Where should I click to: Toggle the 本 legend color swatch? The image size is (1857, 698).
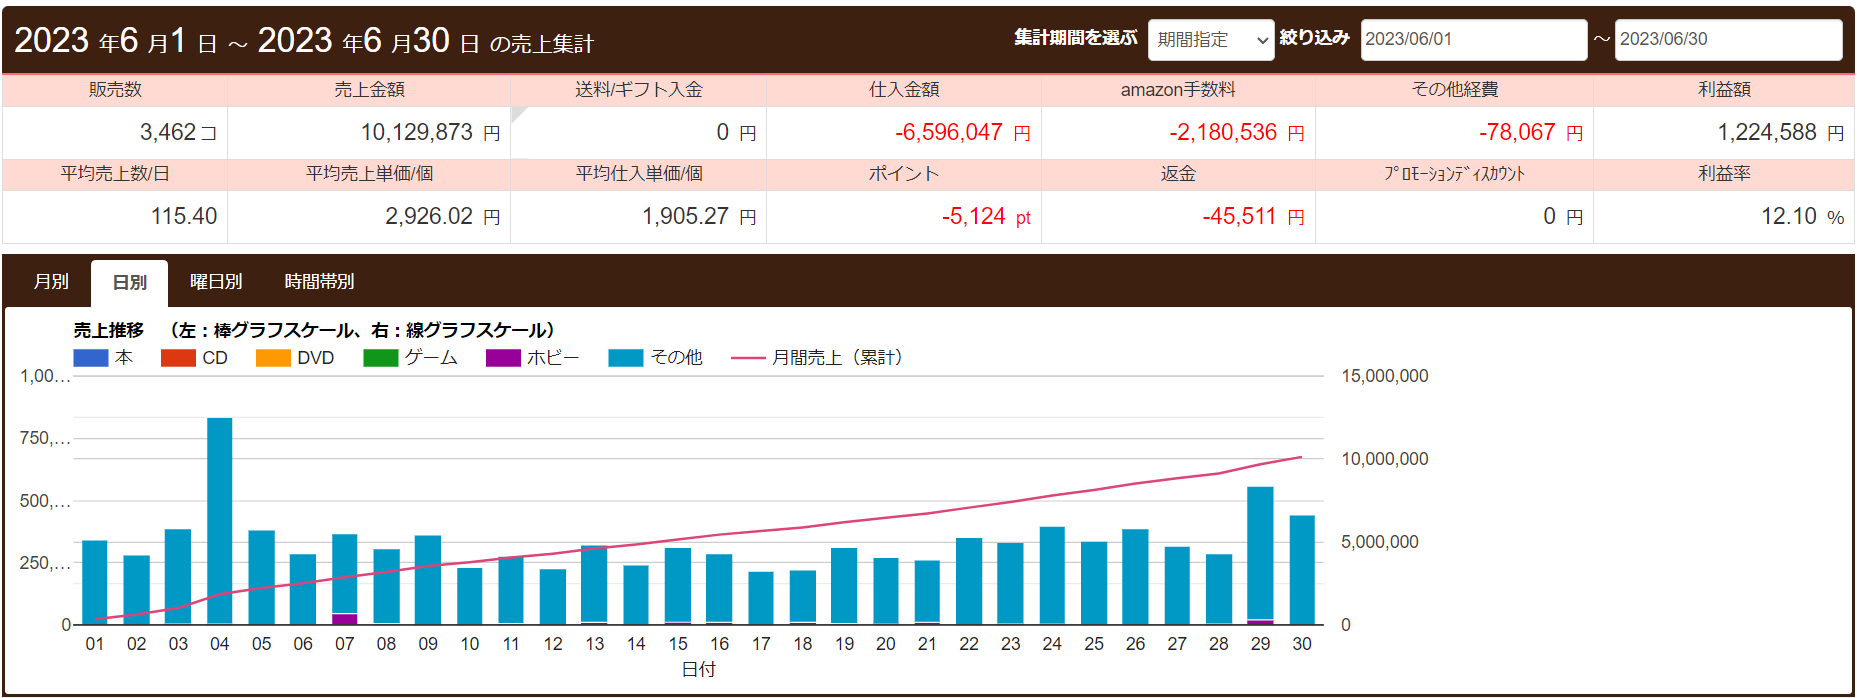click(x=90, y=358)
